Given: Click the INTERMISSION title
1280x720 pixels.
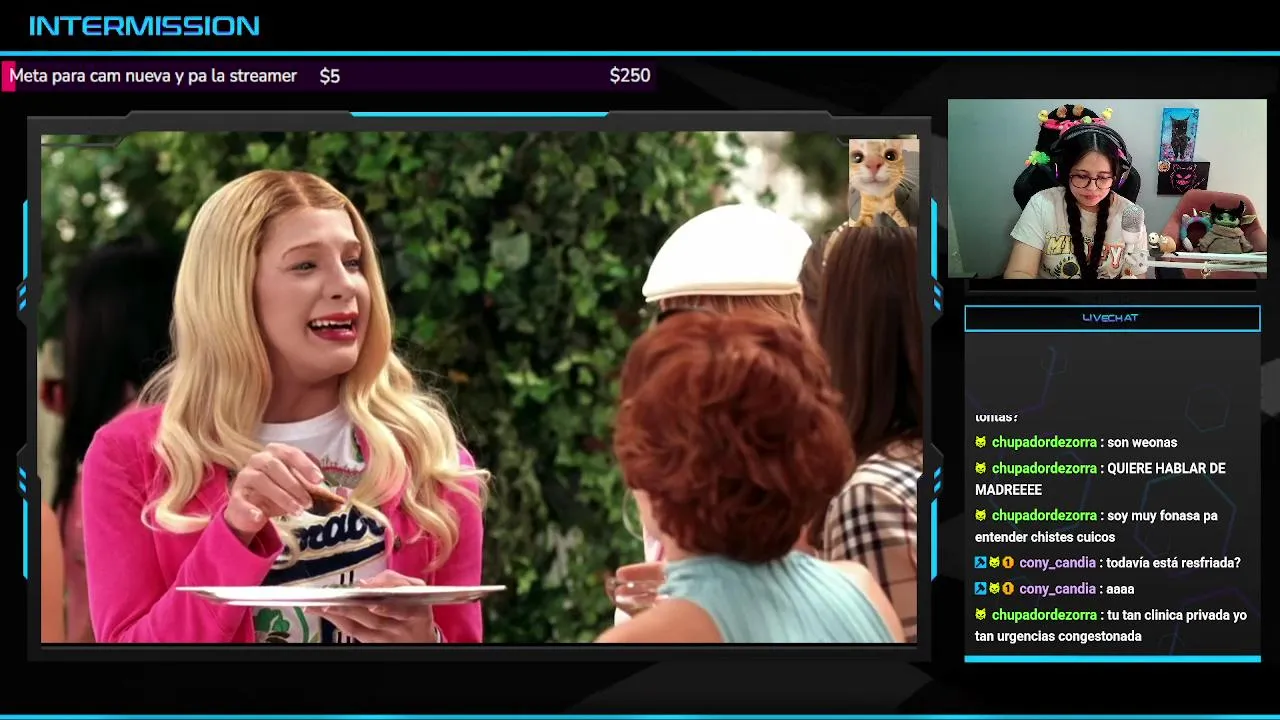Looking at the screenshot, I should point(144,26).
